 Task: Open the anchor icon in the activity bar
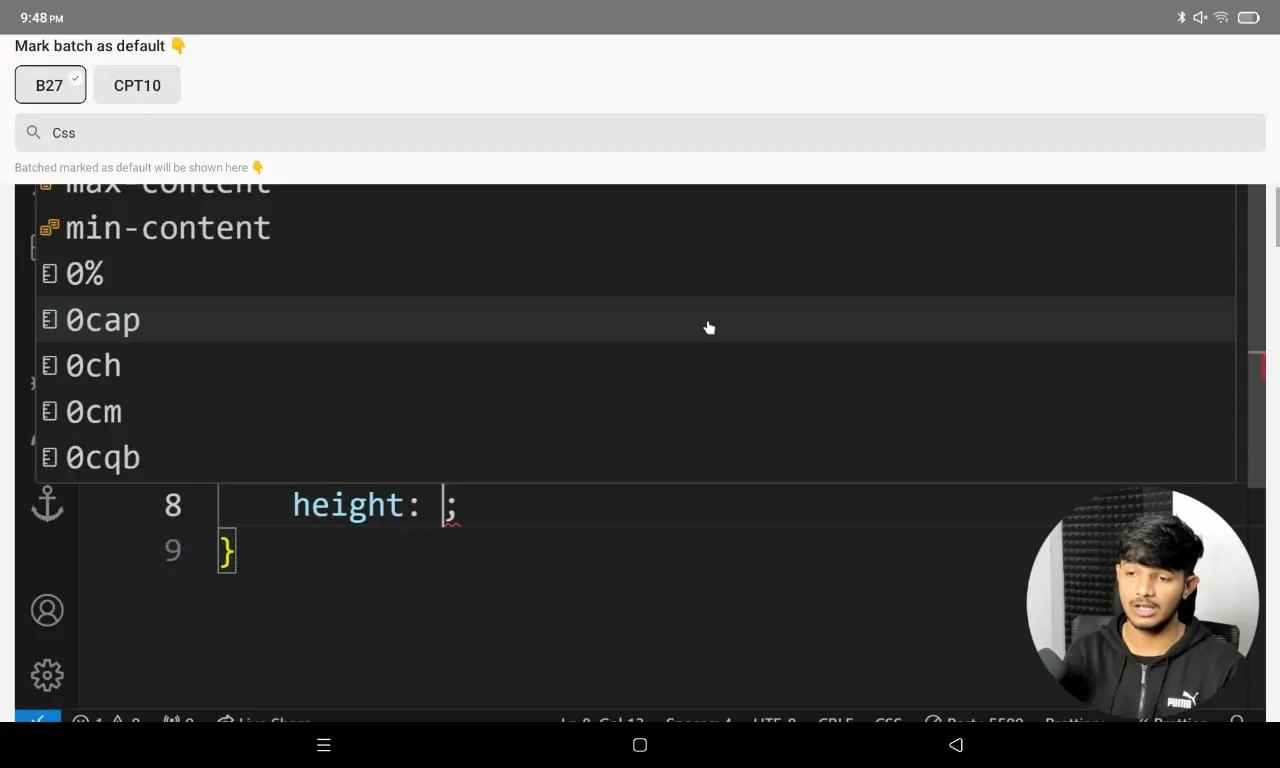[x=47, y=504]
